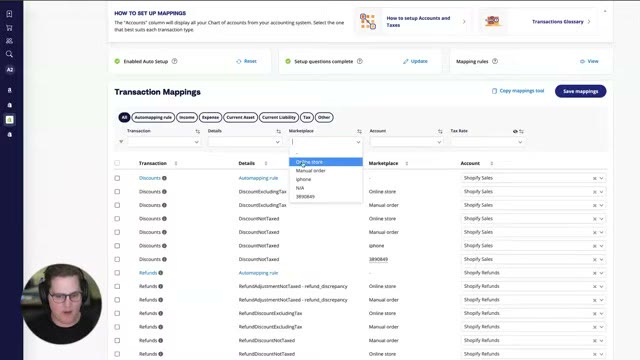Click help icon beside Enabled Auto Setup
Viewport: 640px width, 360px height.
point(174,61)
